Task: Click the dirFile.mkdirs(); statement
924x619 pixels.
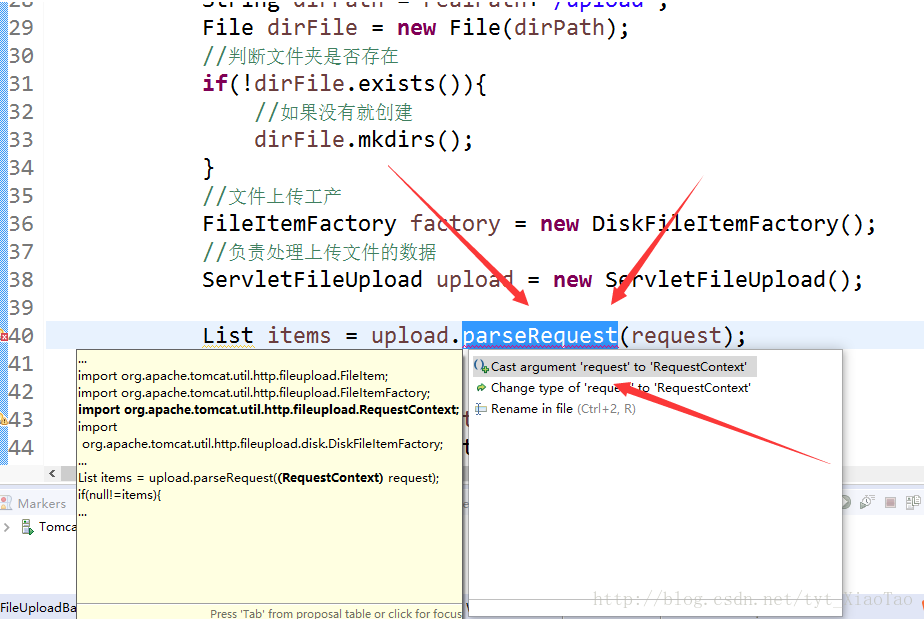Action: 364,140
